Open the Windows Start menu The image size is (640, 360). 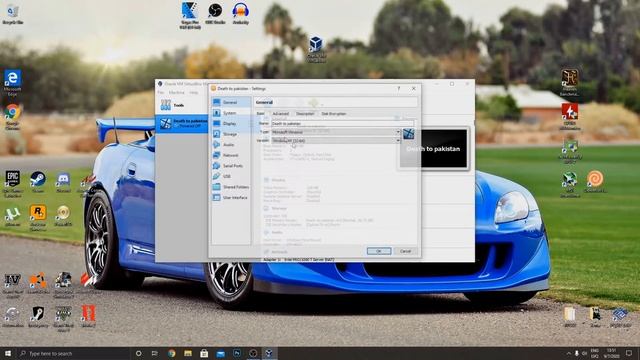pos(7,353)
